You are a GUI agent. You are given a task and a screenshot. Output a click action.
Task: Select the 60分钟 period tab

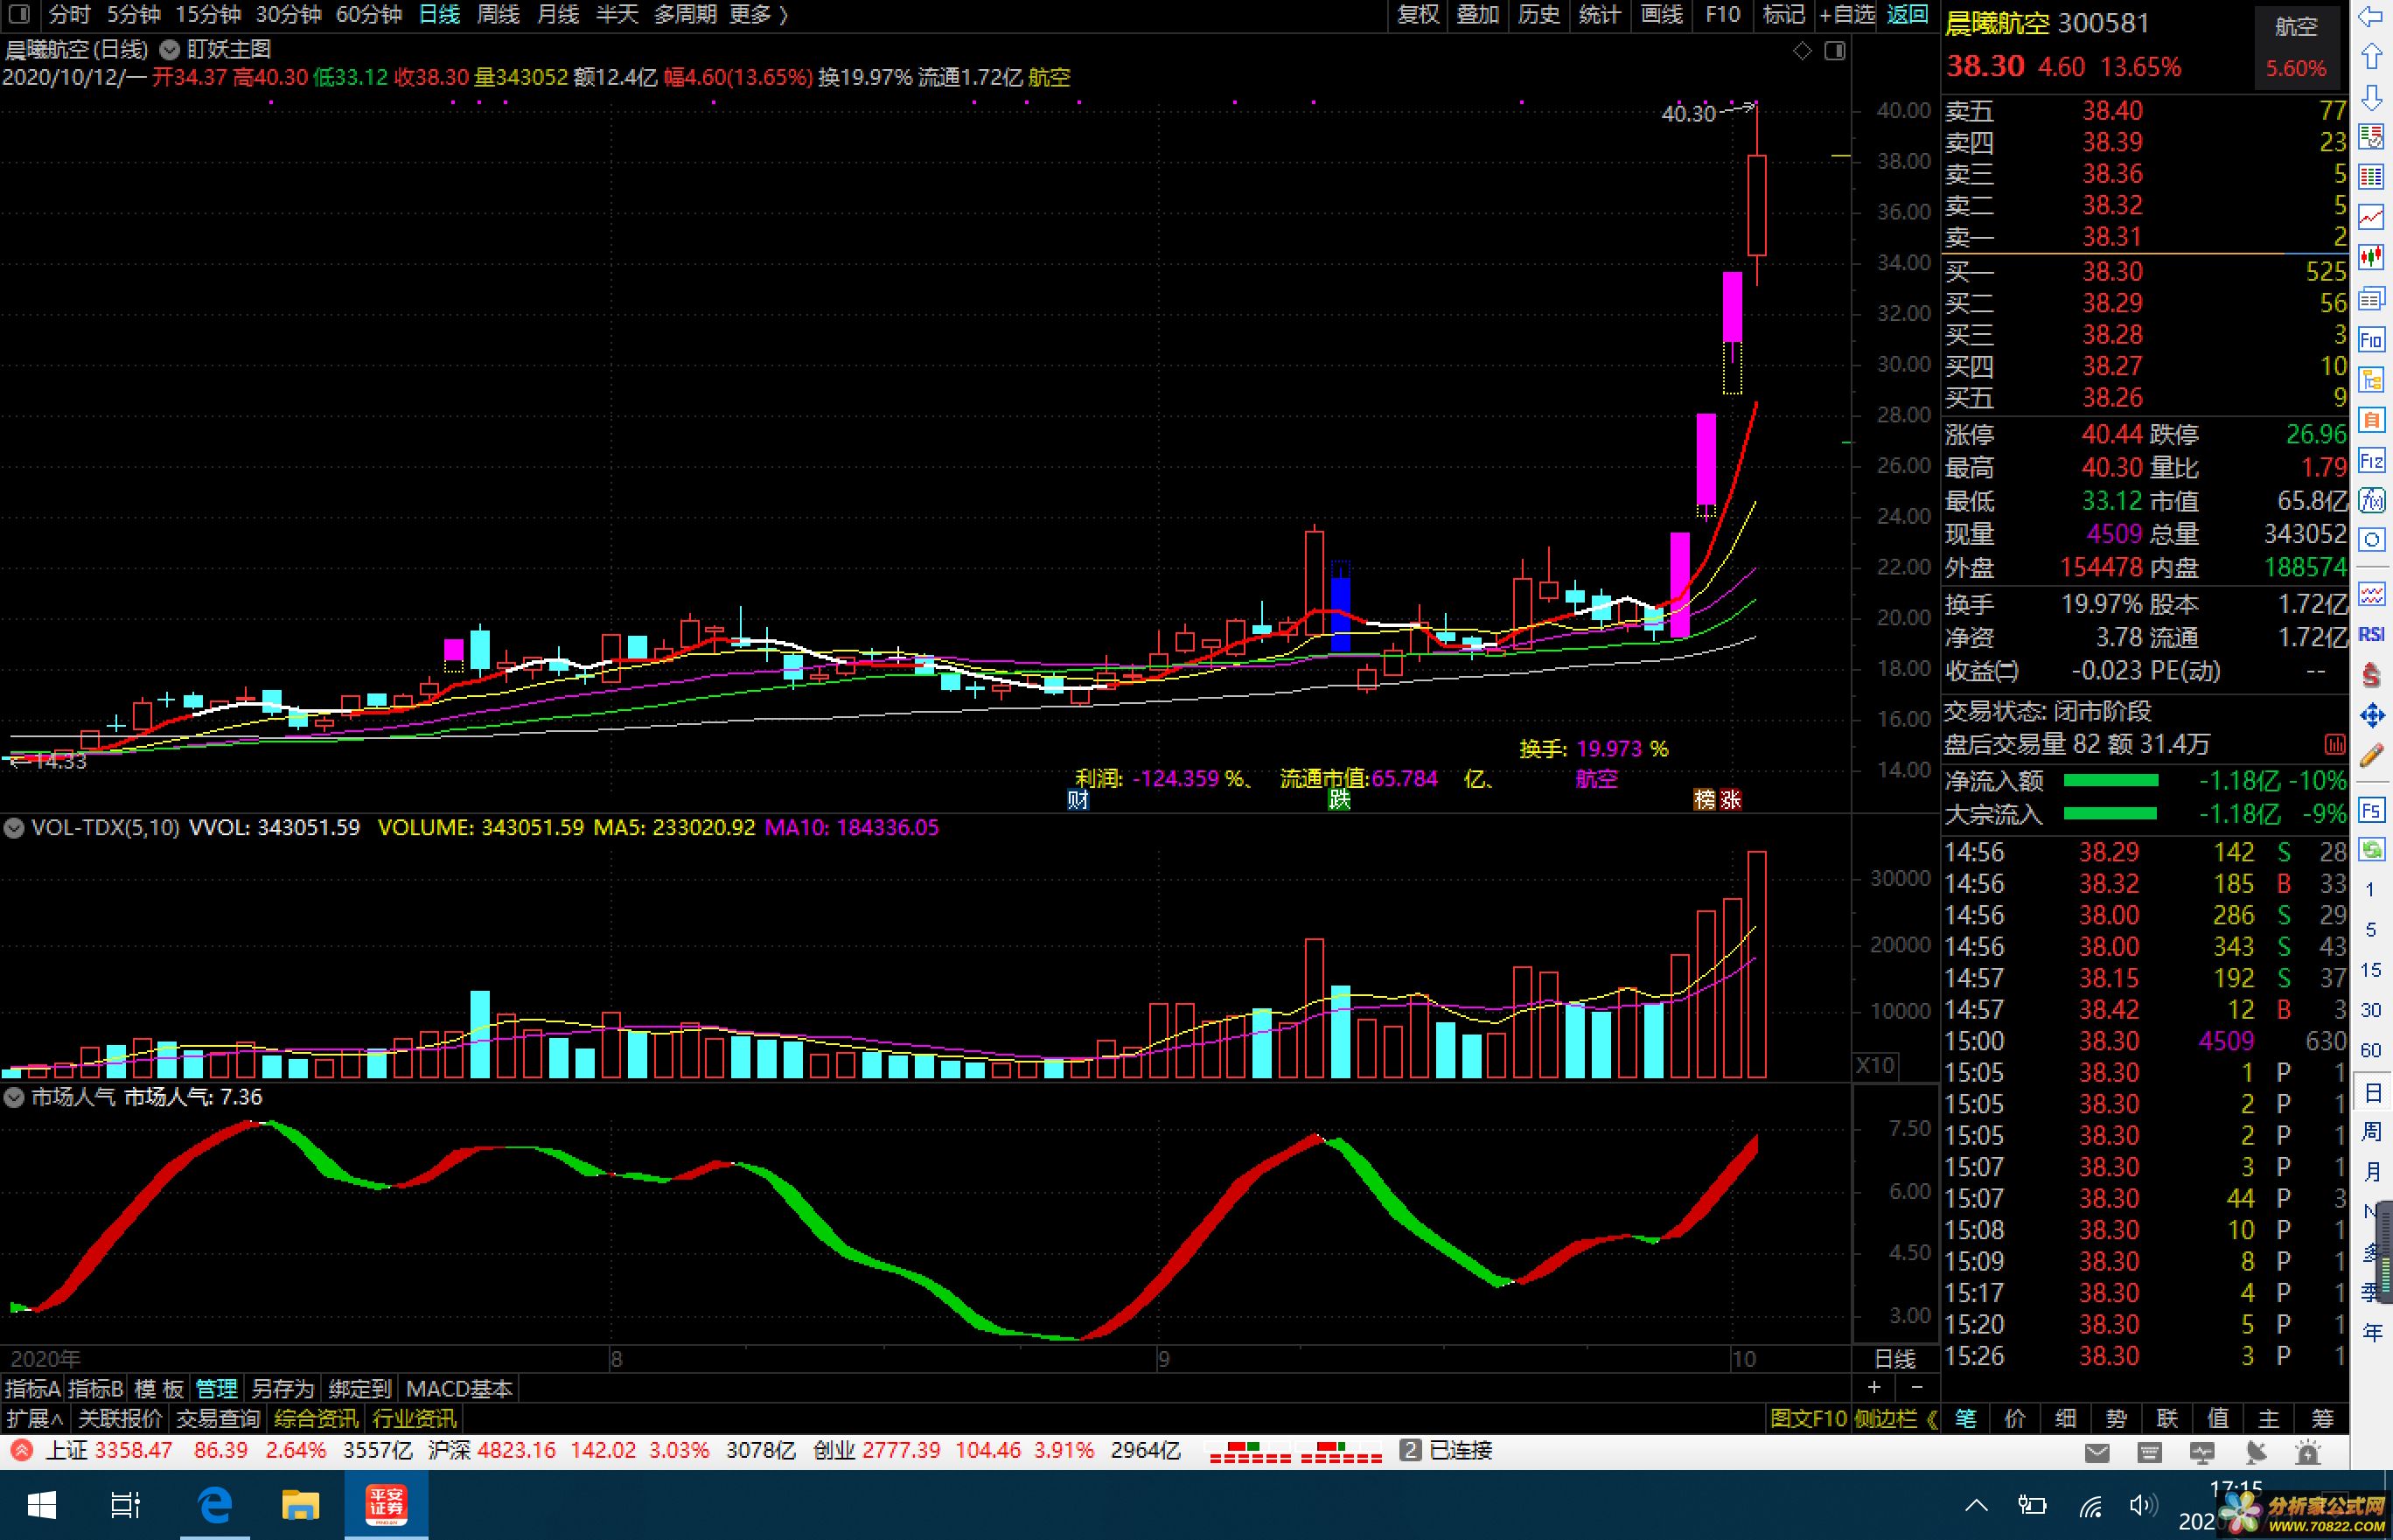click(369, 14)
